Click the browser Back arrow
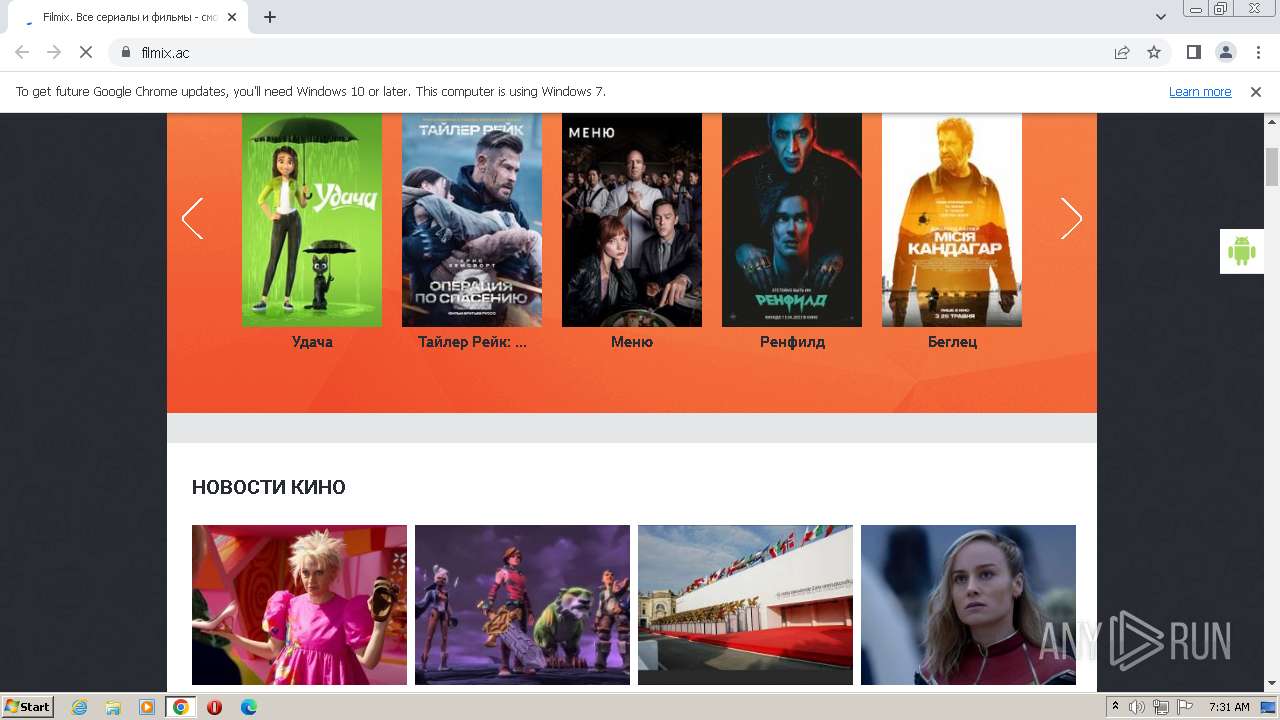This screenshot has height=720, width=1280. coord(22,52)
